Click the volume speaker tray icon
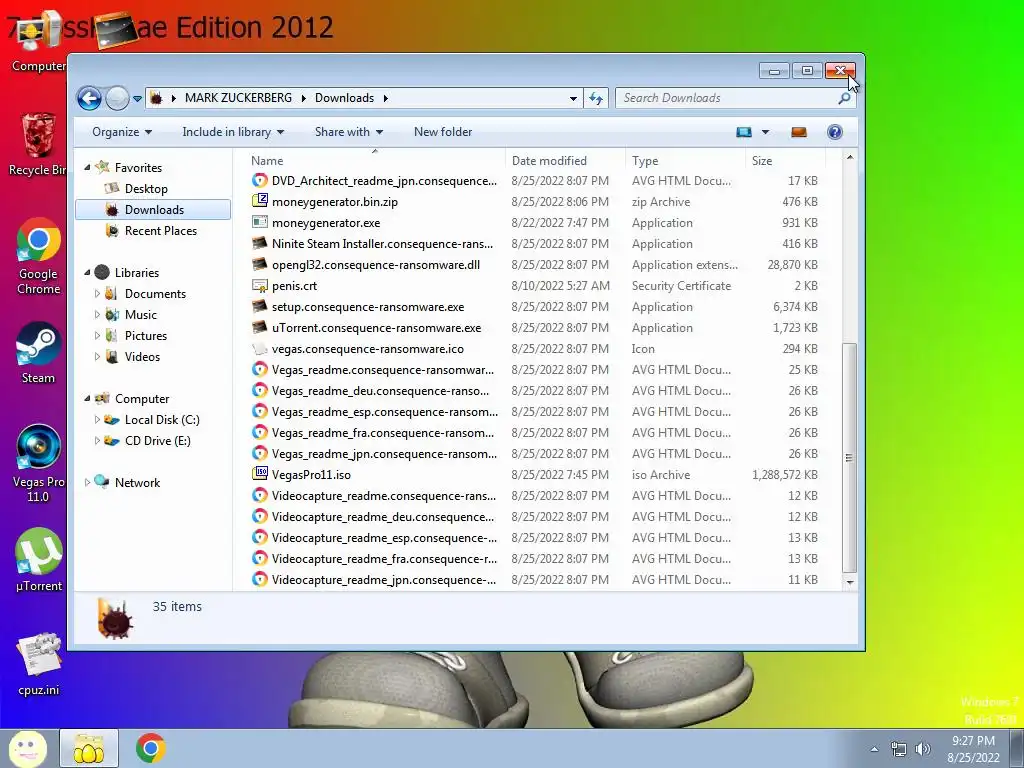The image size is (1024, 768). point(923,749)
